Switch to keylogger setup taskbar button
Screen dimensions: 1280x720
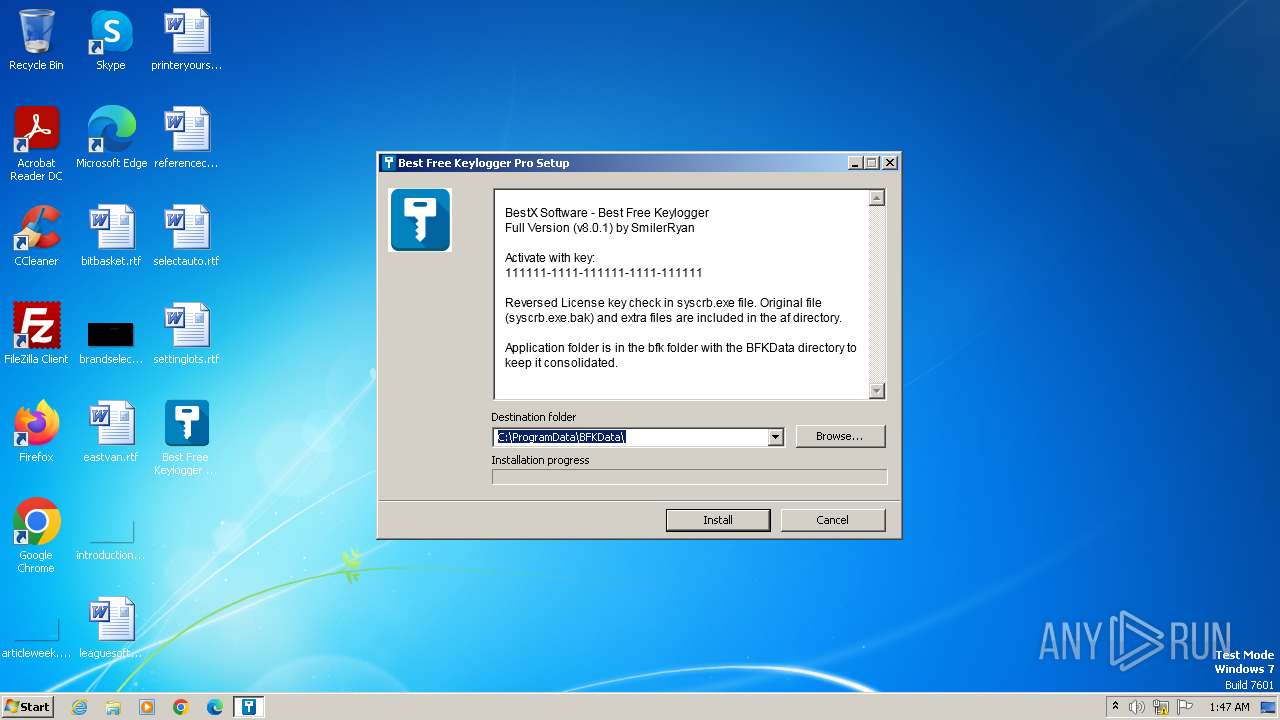[x=249, y=707]
